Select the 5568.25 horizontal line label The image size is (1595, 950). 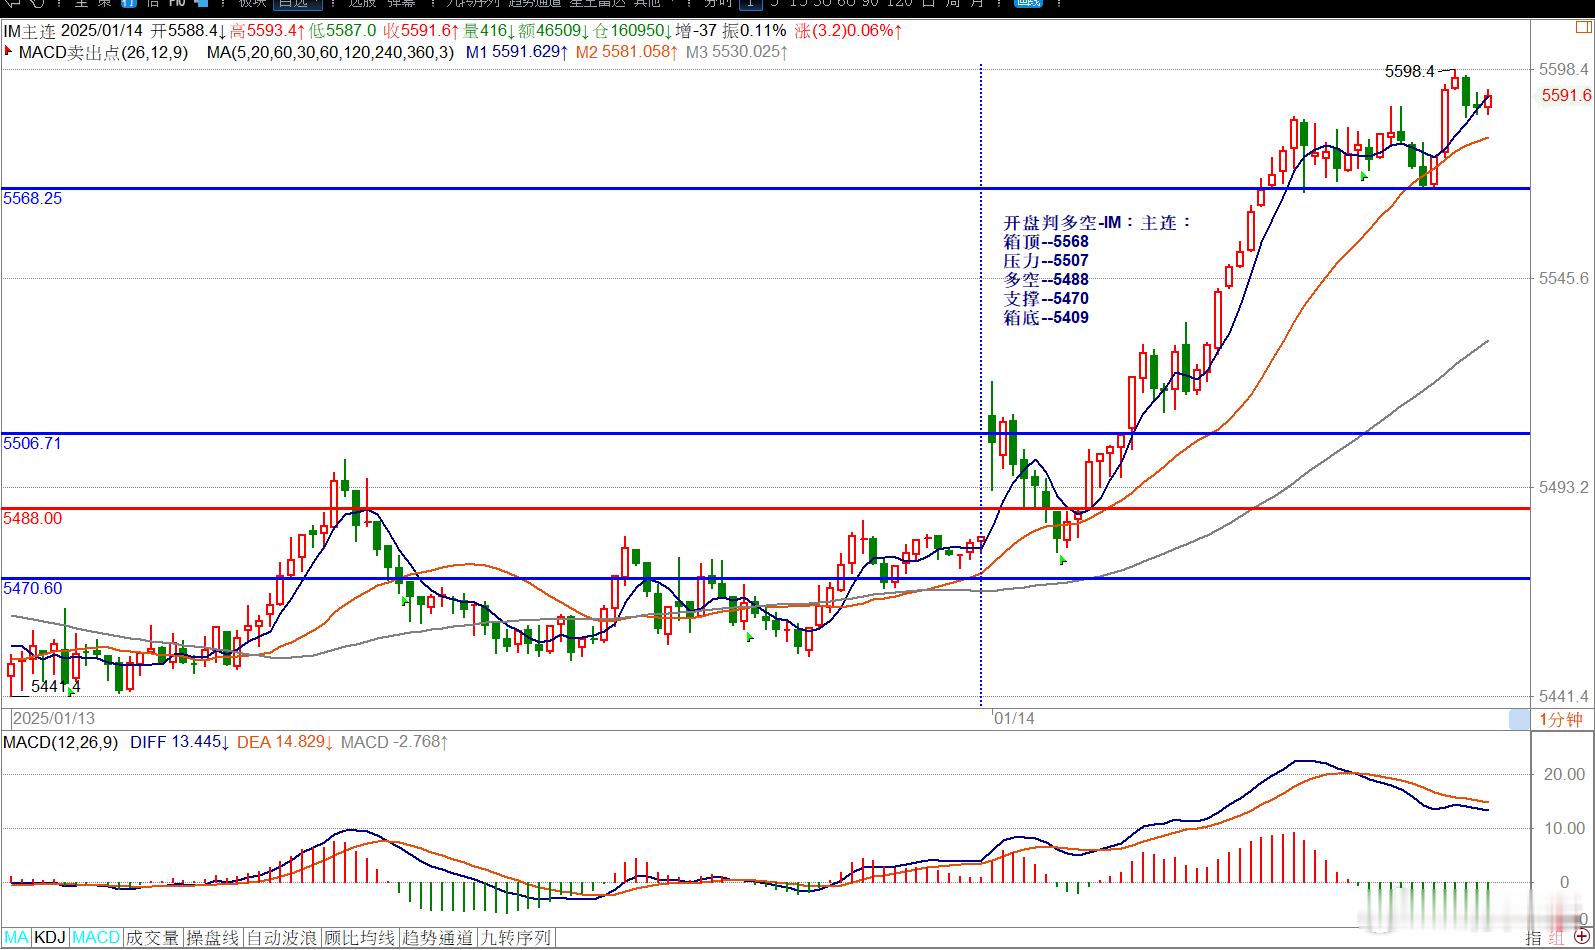[33, 198]
